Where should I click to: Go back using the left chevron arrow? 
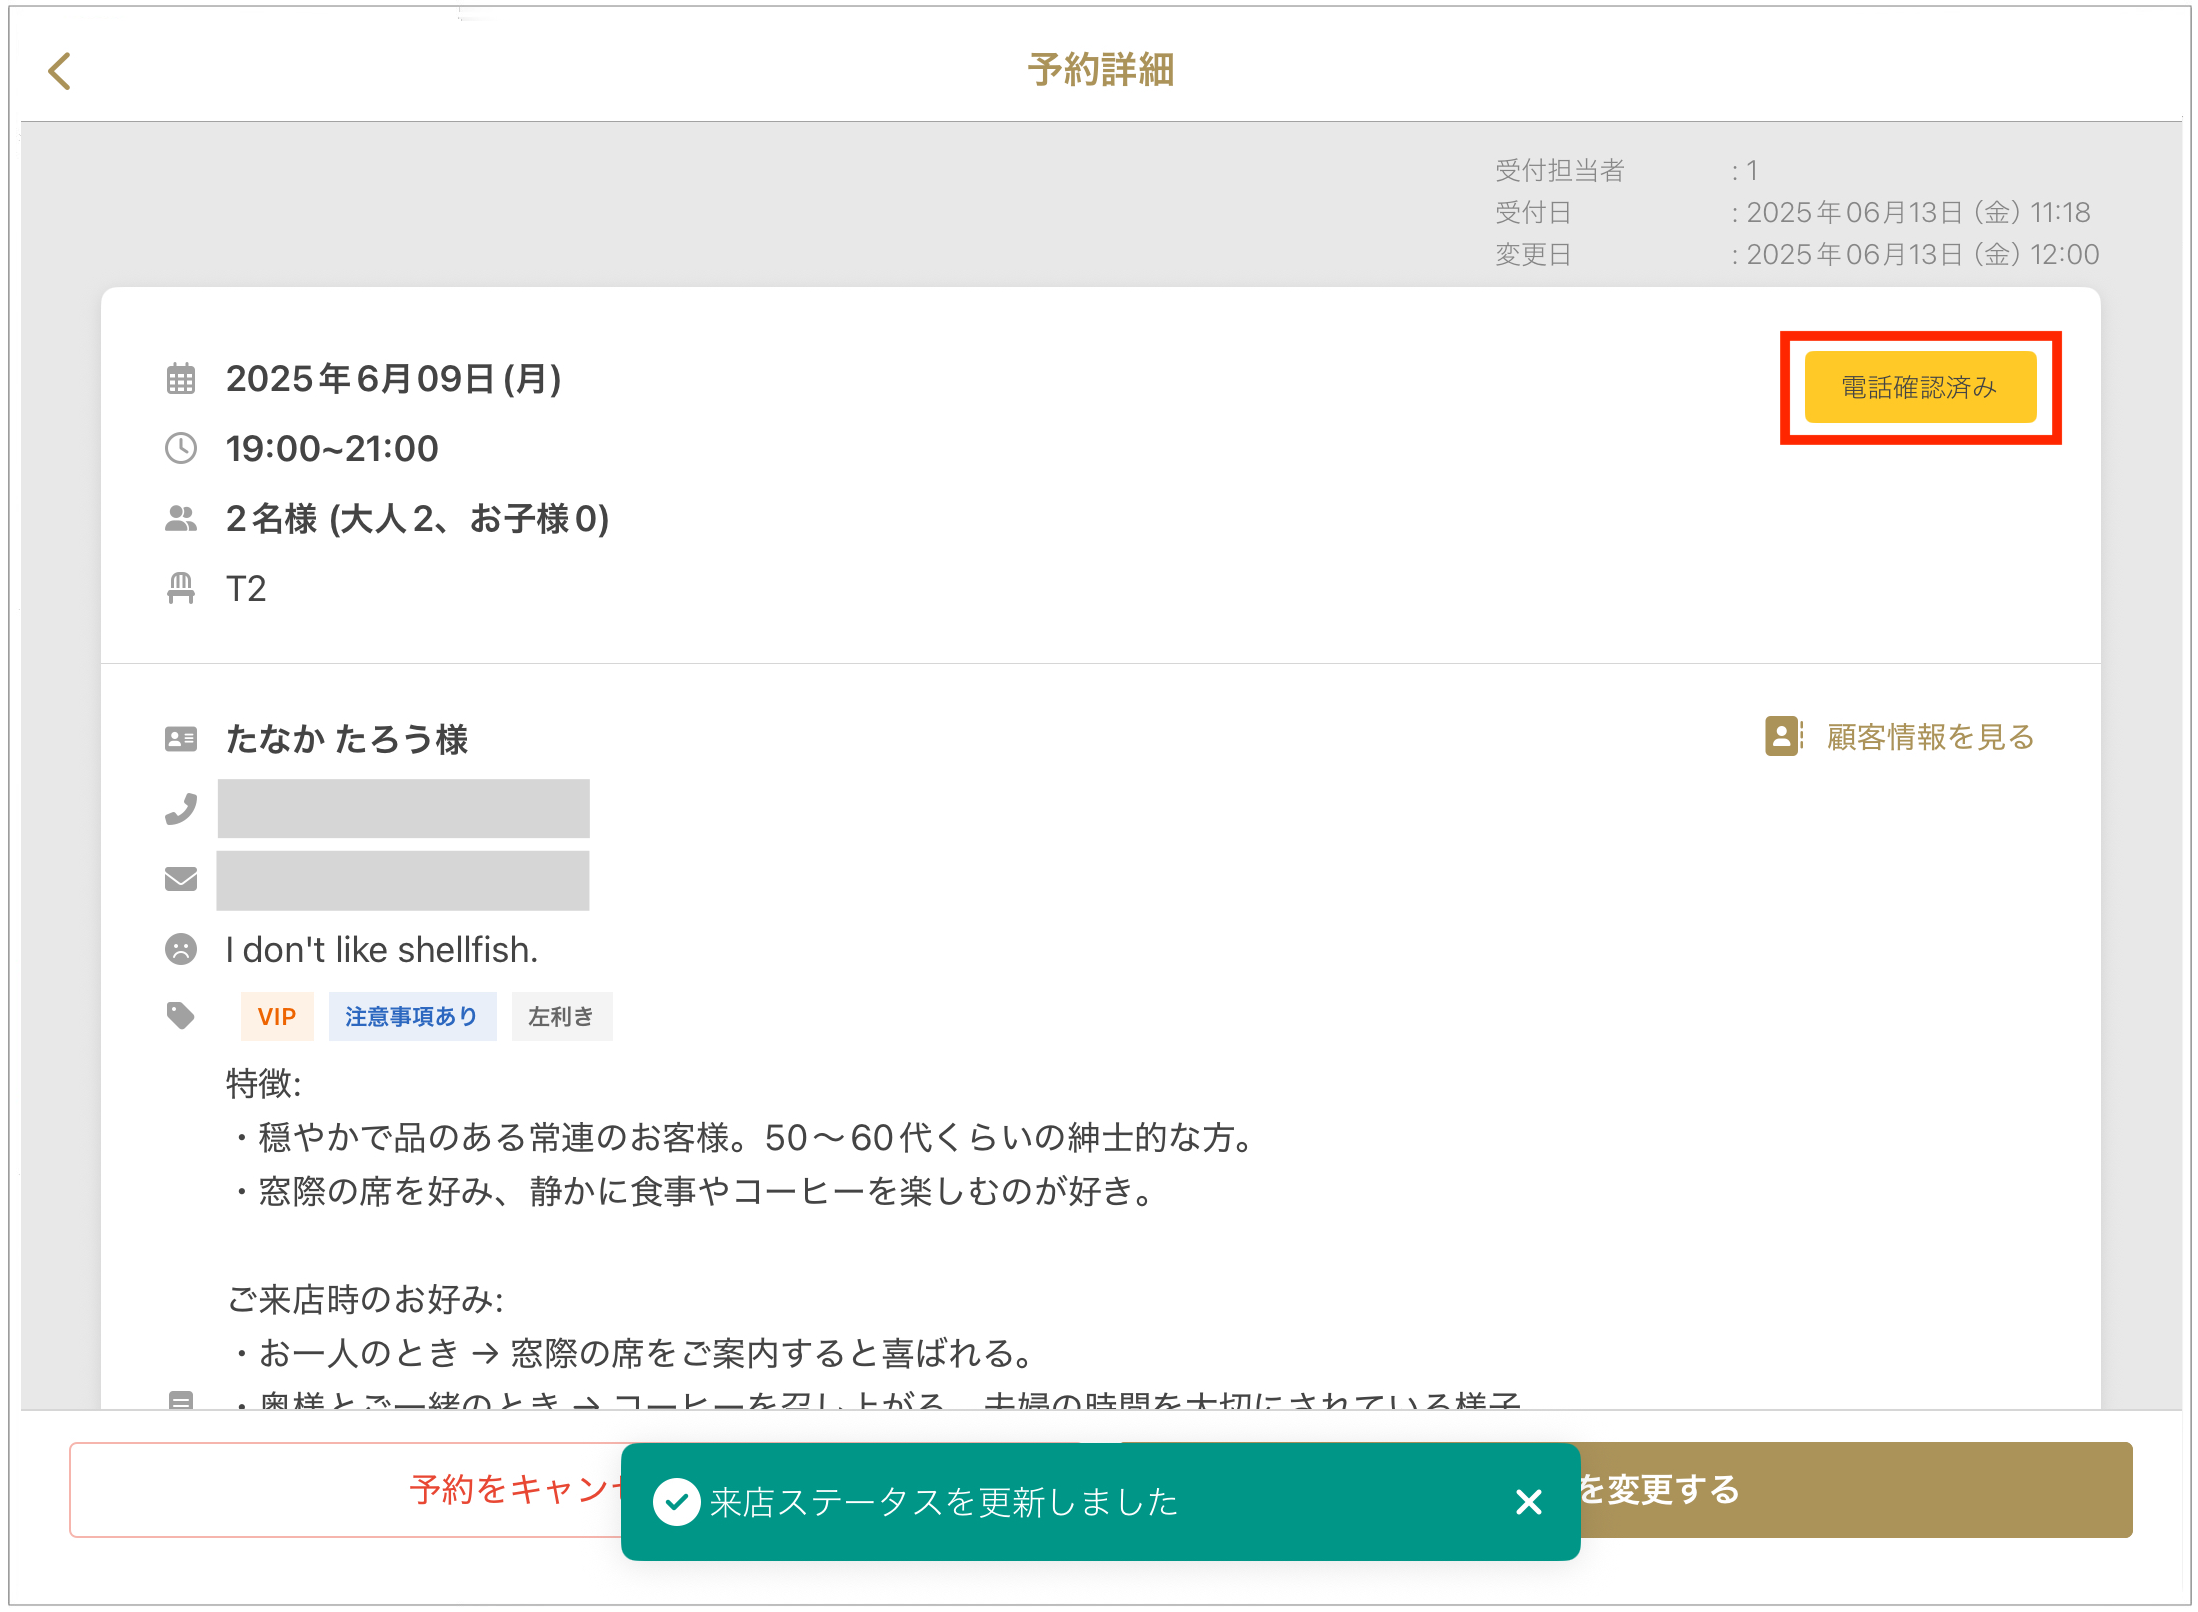(x=60, y=71)
